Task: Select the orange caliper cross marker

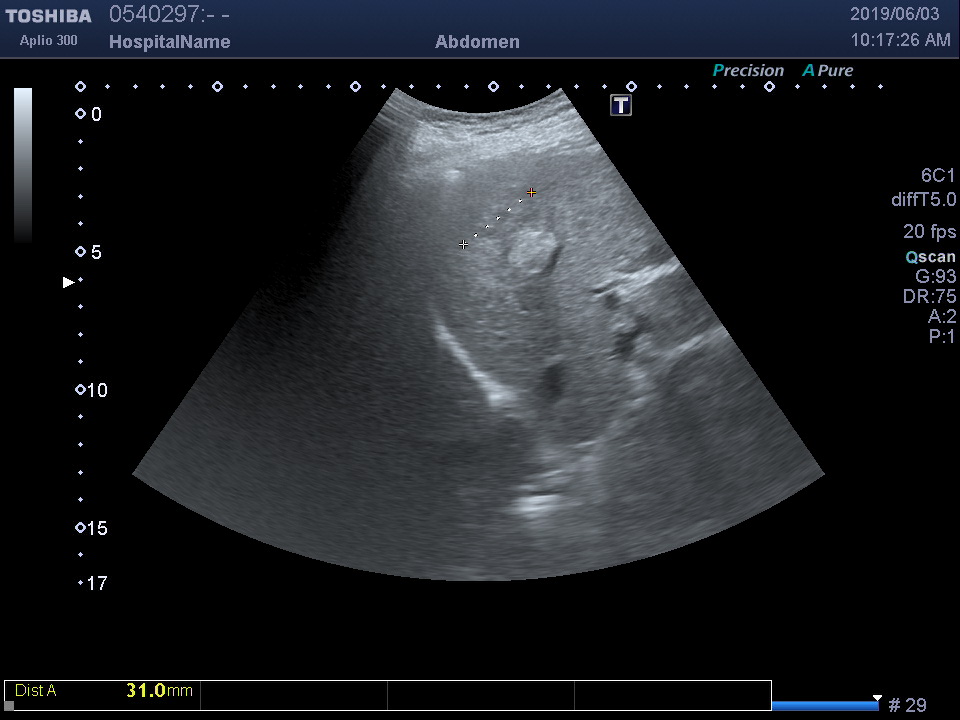Action: [531, 192]
